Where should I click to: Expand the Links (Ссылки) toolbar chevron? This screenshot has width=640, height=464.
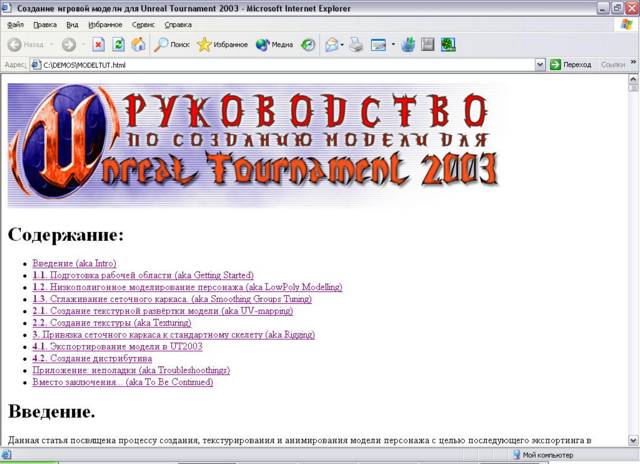633,62
